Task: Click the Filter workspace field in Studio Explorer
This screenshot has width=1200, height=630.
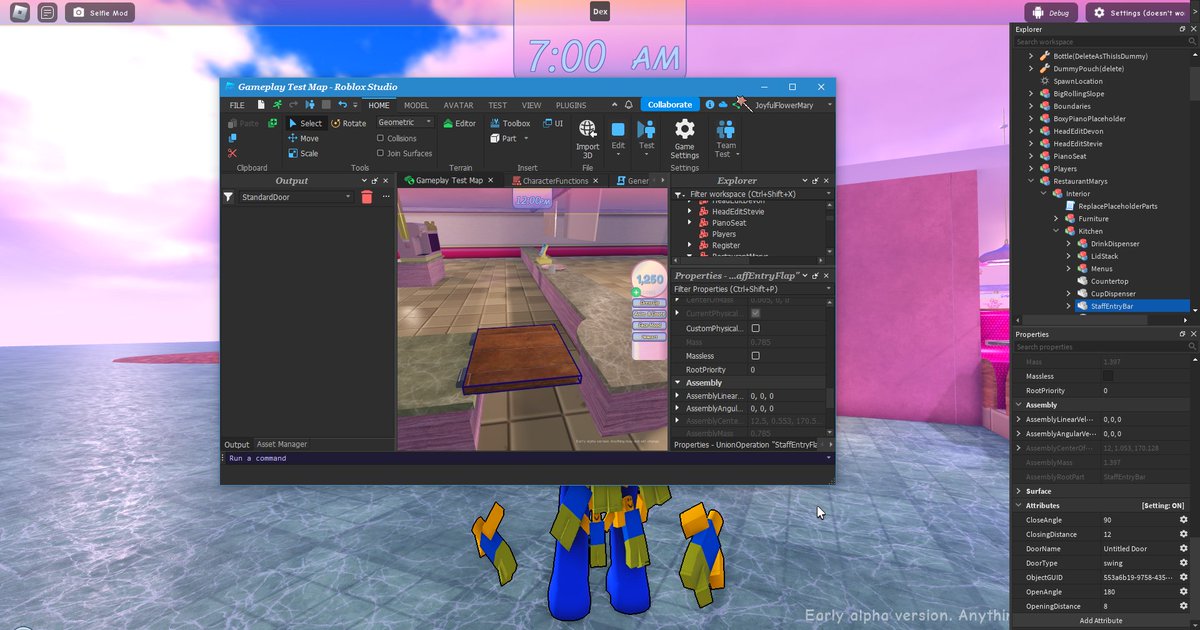Action: tap(750, 194)
